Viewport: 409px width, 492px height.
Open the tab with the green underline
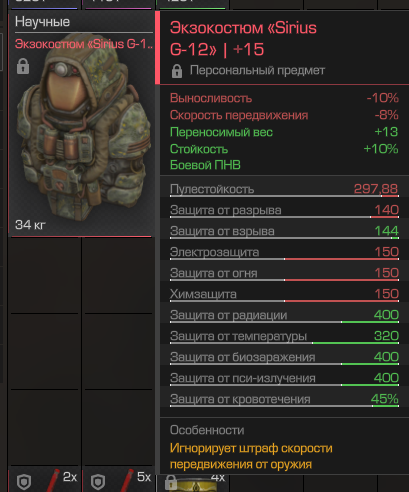[x=193, y=3]
